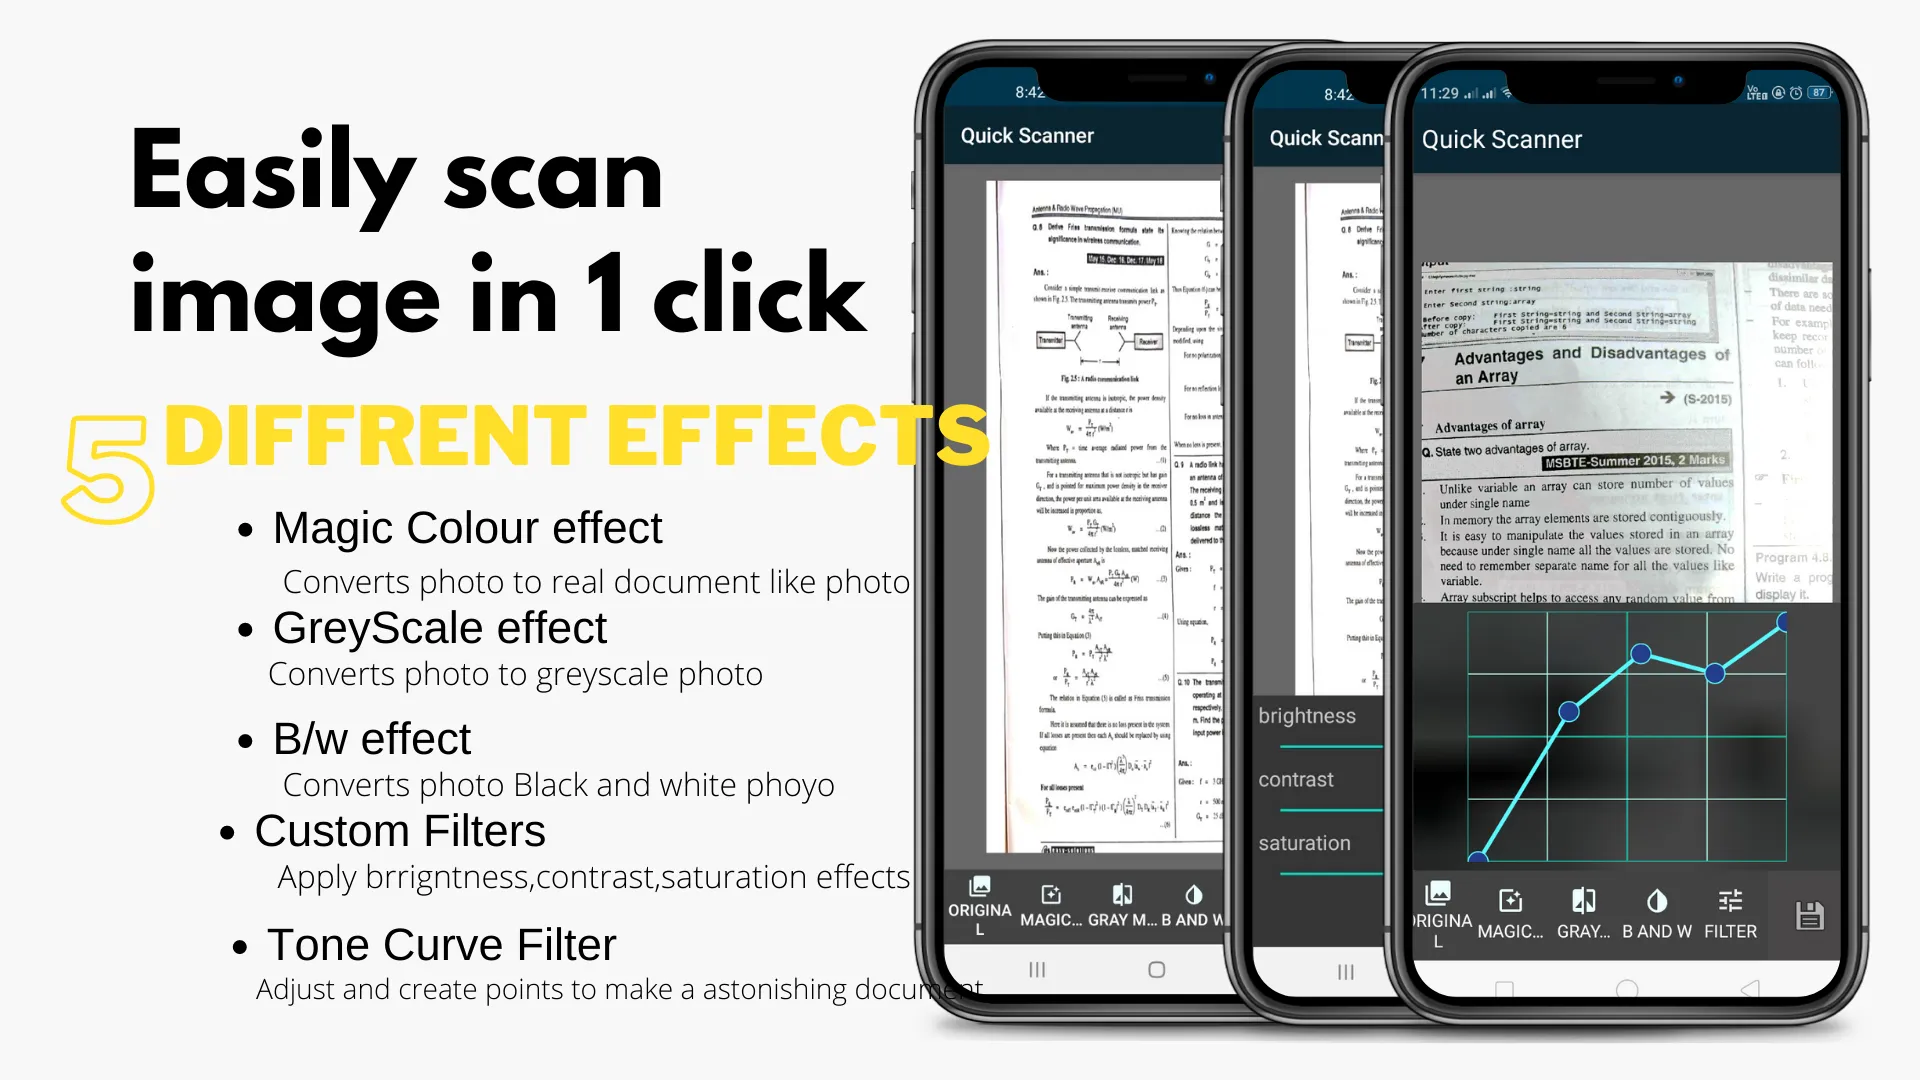Viewport: 1920px width, 1080px height.
Task: Select the share/export icon in Quick Scanner
Action: 1811,913
